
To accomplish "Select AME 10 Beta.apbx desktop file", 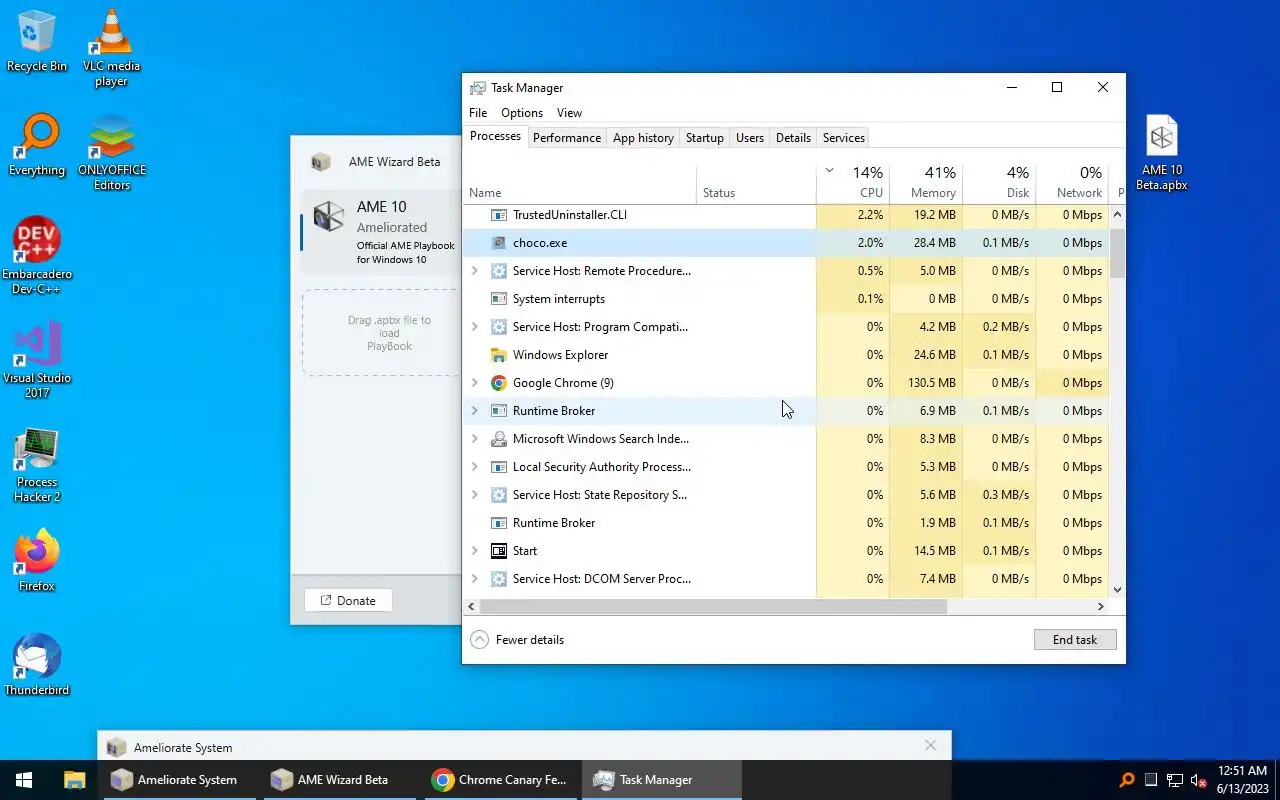I will pos(1161,152).
